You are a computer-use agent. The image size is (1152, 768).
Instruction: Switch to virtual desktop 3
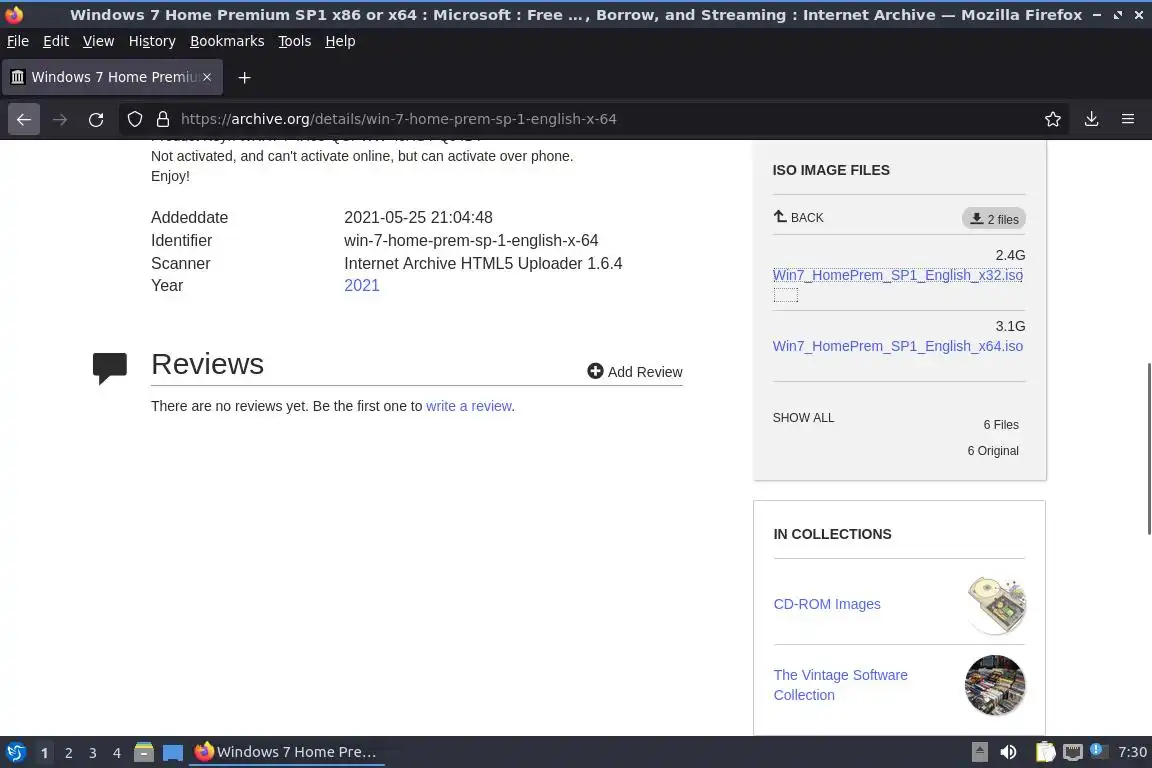click(93, 753)
